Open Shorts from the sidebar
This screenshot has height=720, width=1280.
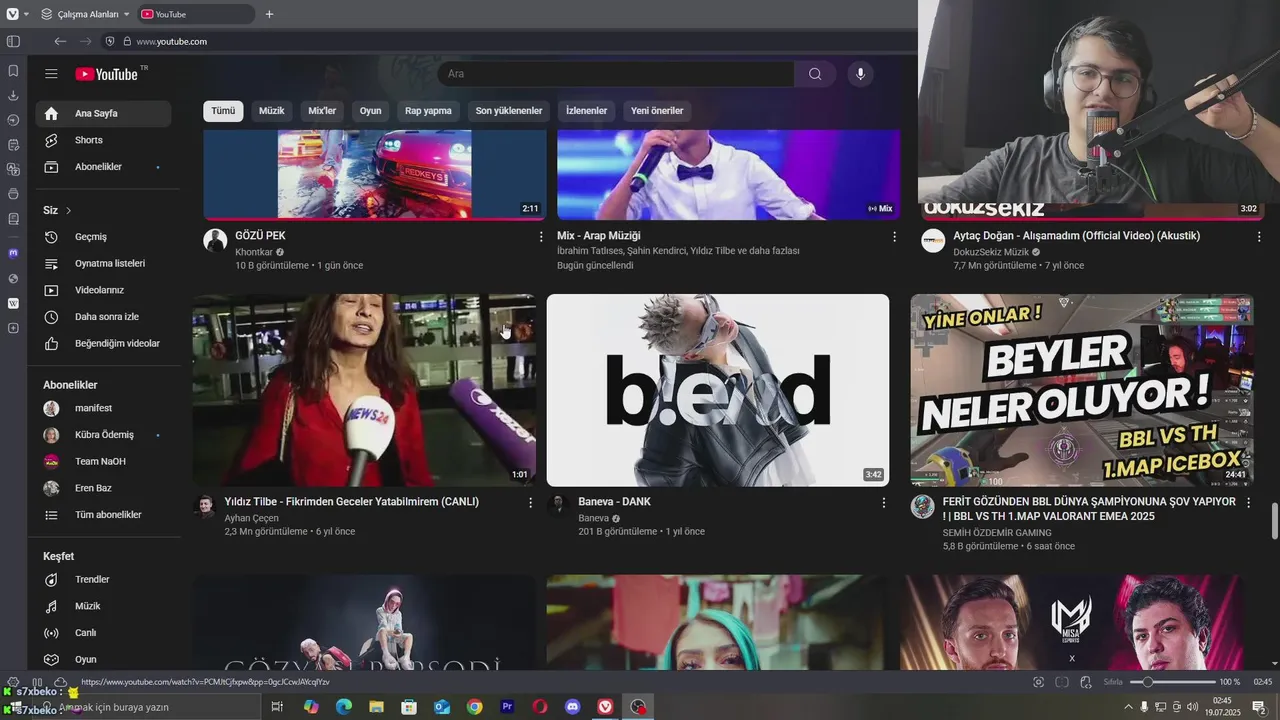point(104,140)
